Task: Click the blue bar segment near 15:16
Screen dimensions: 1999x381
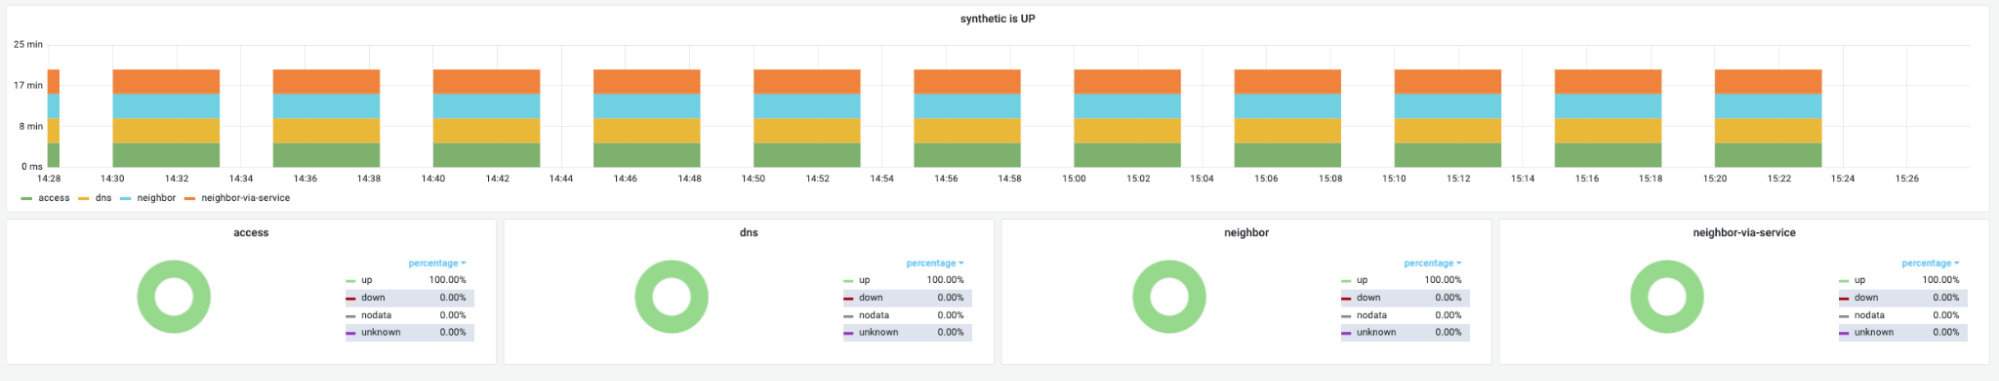Action: click(x=1608, y=106)
